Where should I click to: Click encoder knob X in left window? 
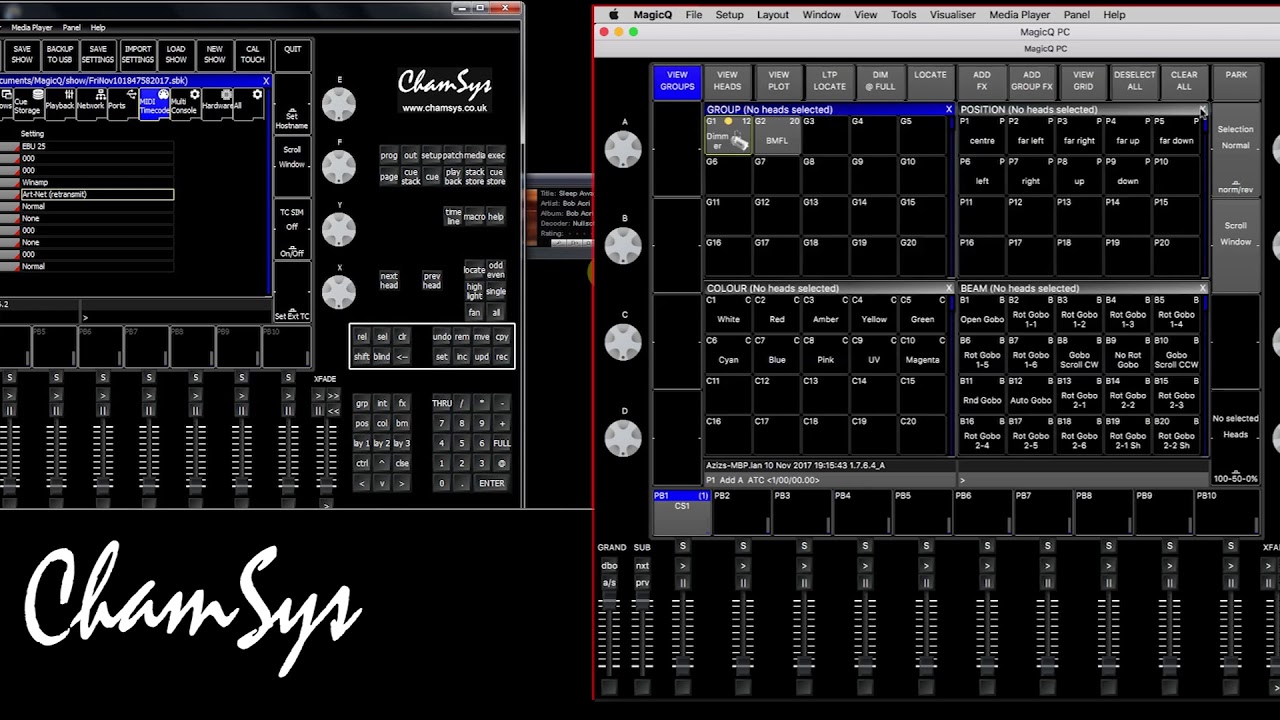point(339,291)
